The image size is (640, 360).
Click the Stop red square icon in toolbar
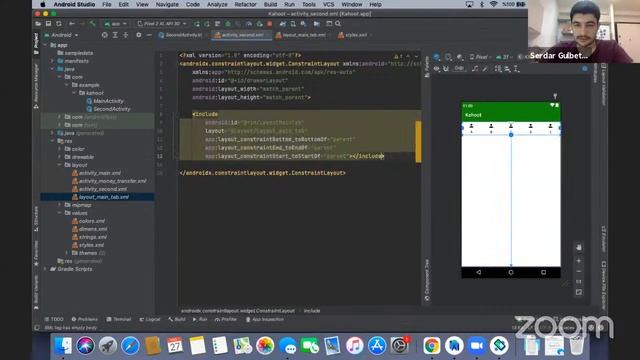(269, 24)
